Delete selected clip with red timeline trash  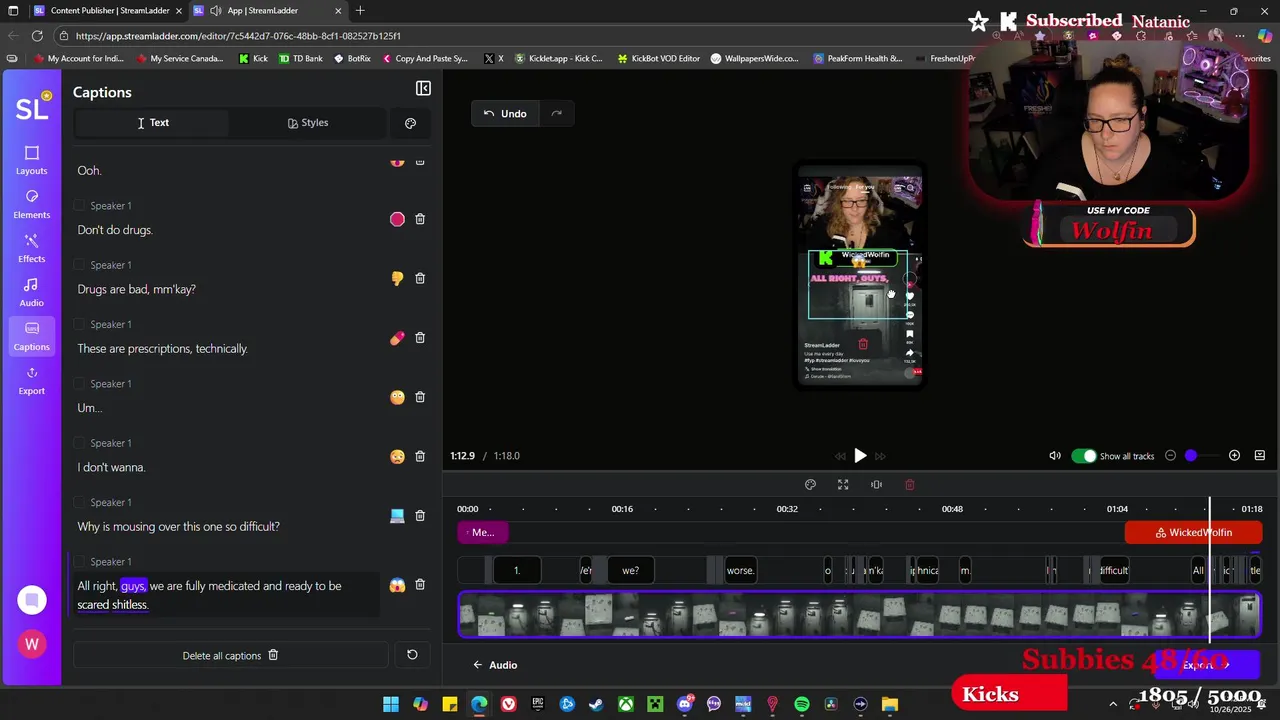point(909,485)
